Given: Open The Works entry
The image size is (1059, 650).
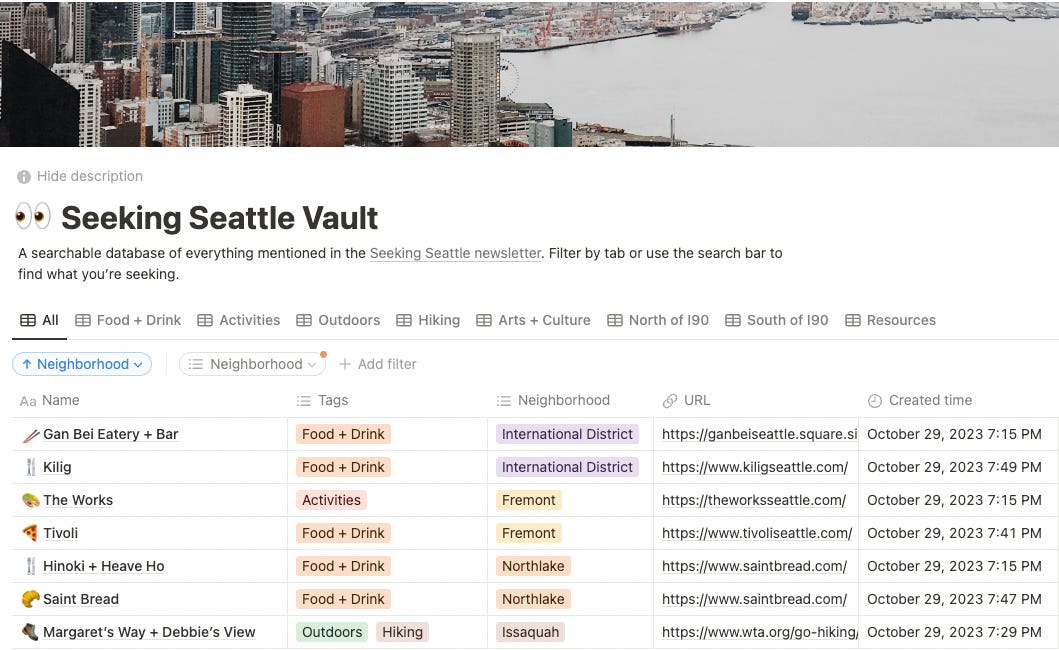Looking at the screenshot, I should [x=78, y=501].
